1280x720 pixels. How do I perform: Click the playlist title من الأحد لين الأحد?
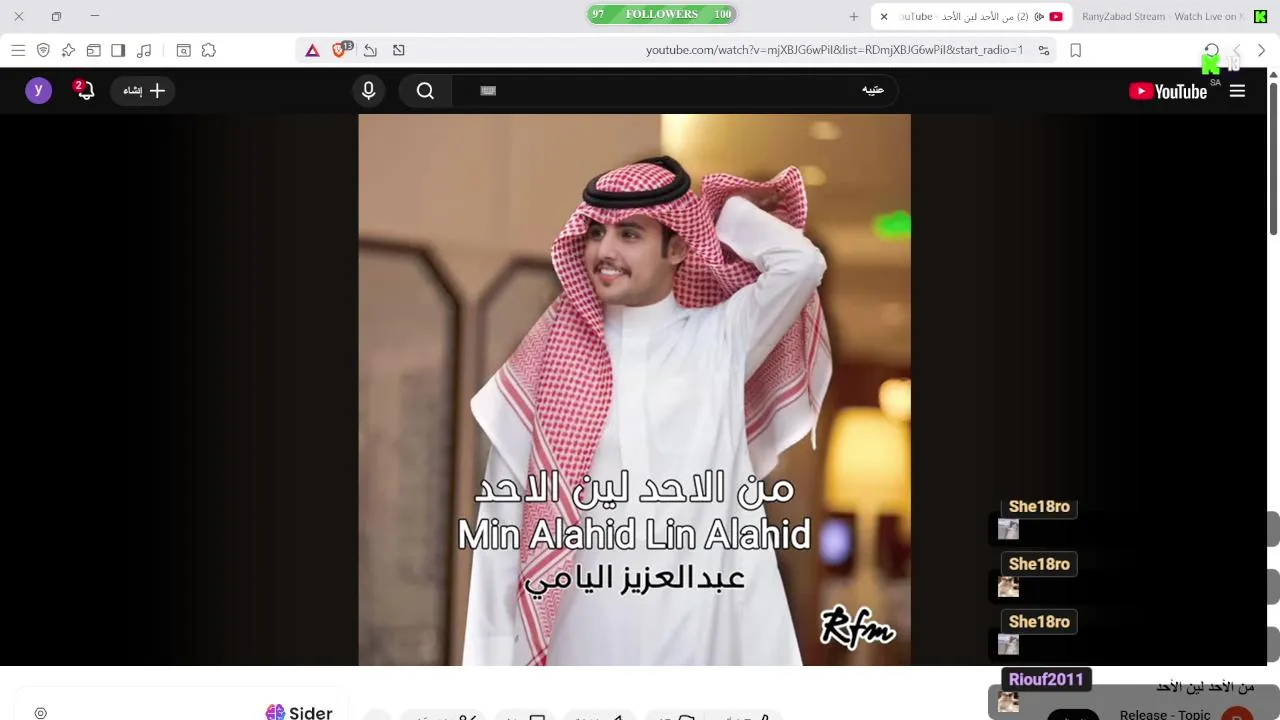point(1205,687)
